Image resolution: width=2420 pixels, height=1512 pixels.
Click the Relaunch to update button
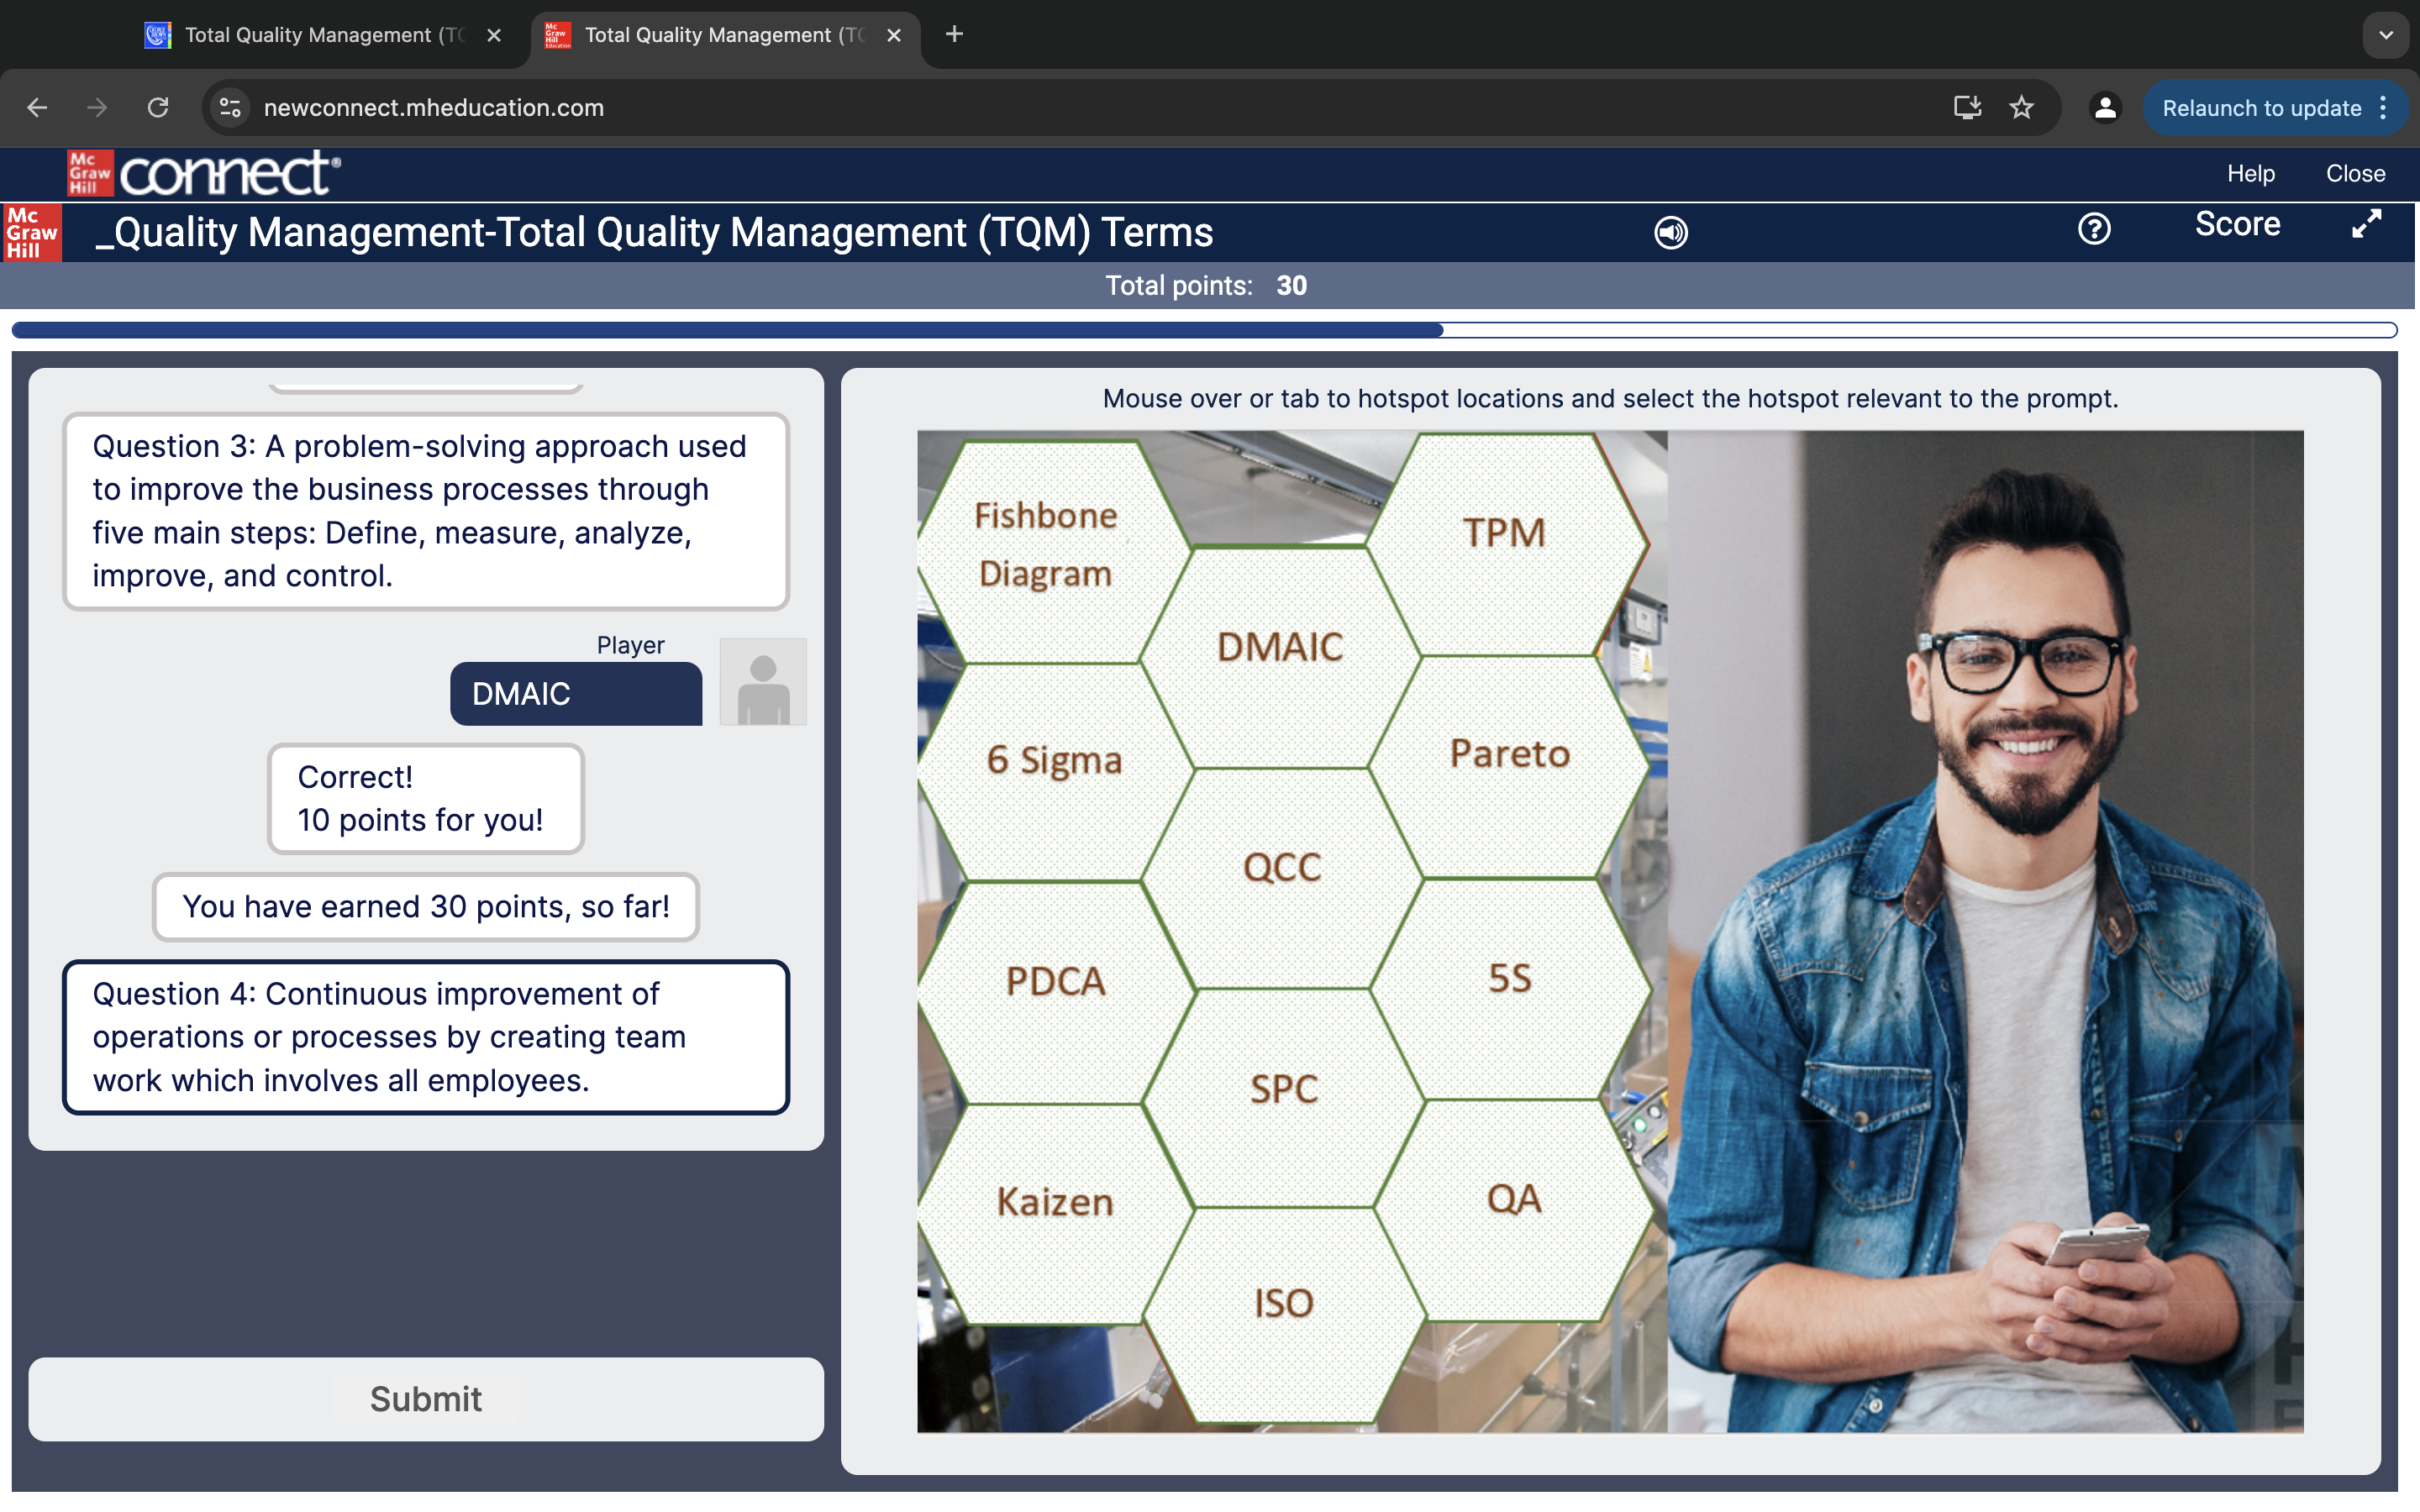(2261, 107)
